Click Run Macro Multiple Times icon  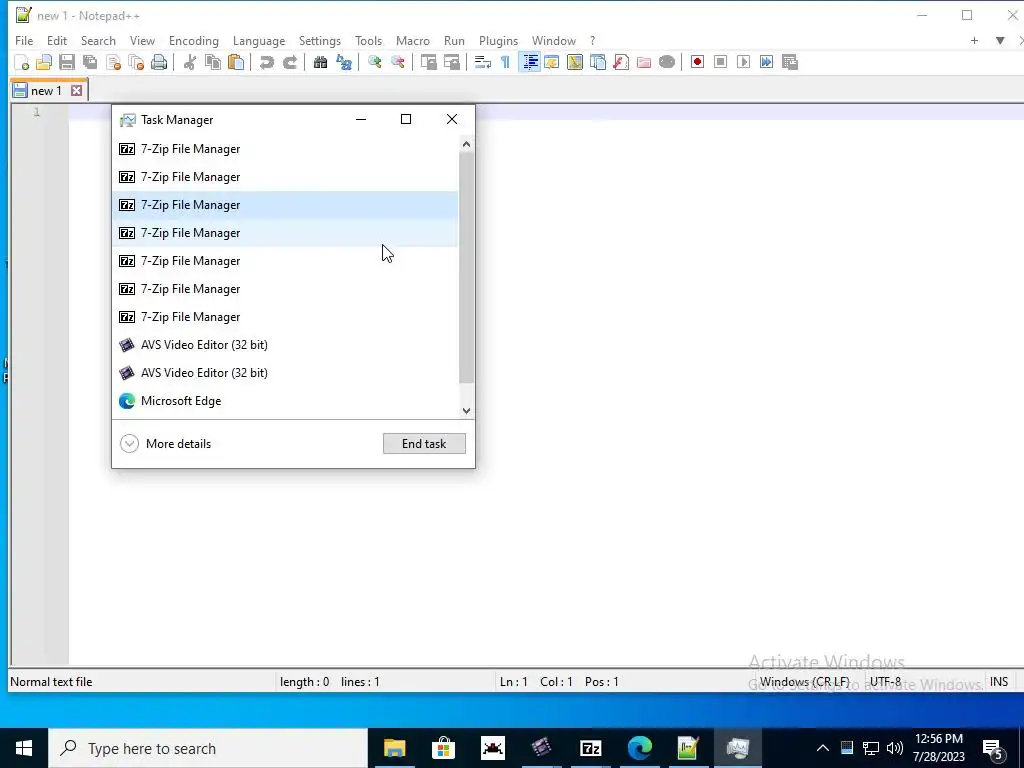[x=766, y=62]
